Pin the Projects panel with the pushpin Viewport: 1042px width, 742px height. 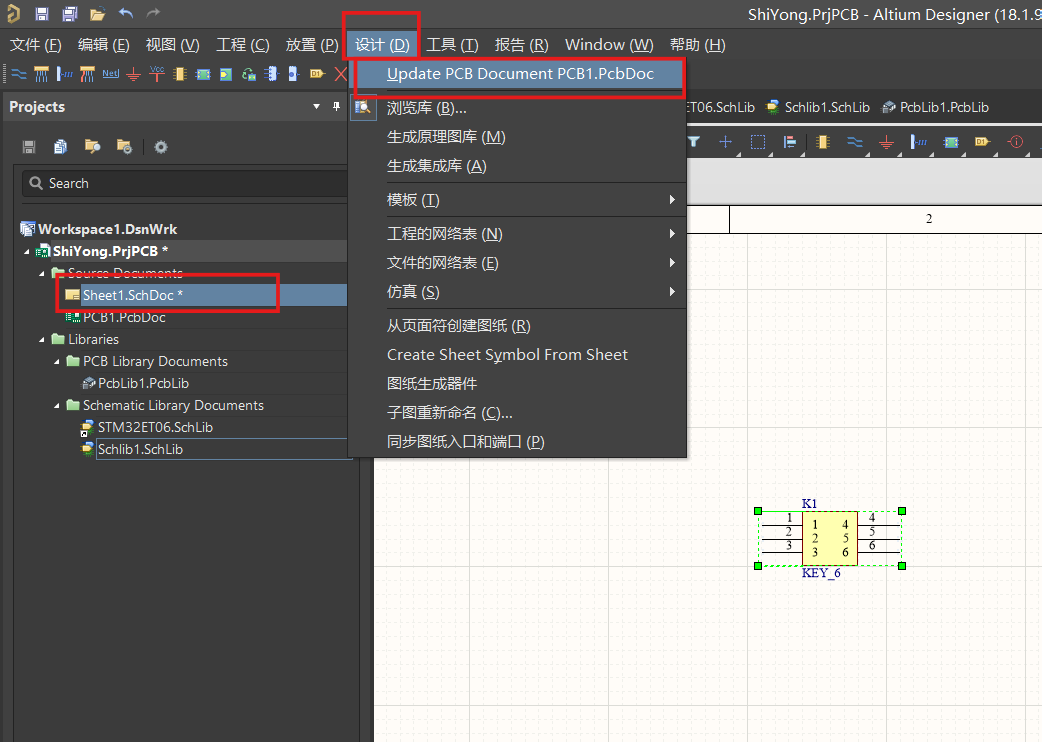click(x=336, y=106)
